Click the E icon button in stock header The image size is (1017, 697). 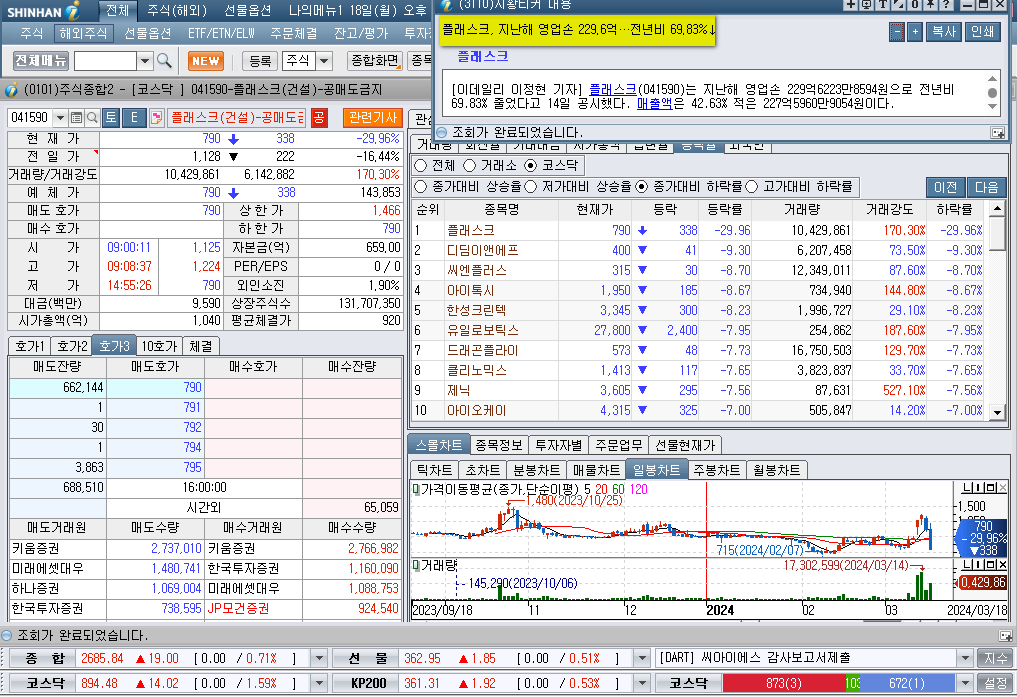point(134,117)
